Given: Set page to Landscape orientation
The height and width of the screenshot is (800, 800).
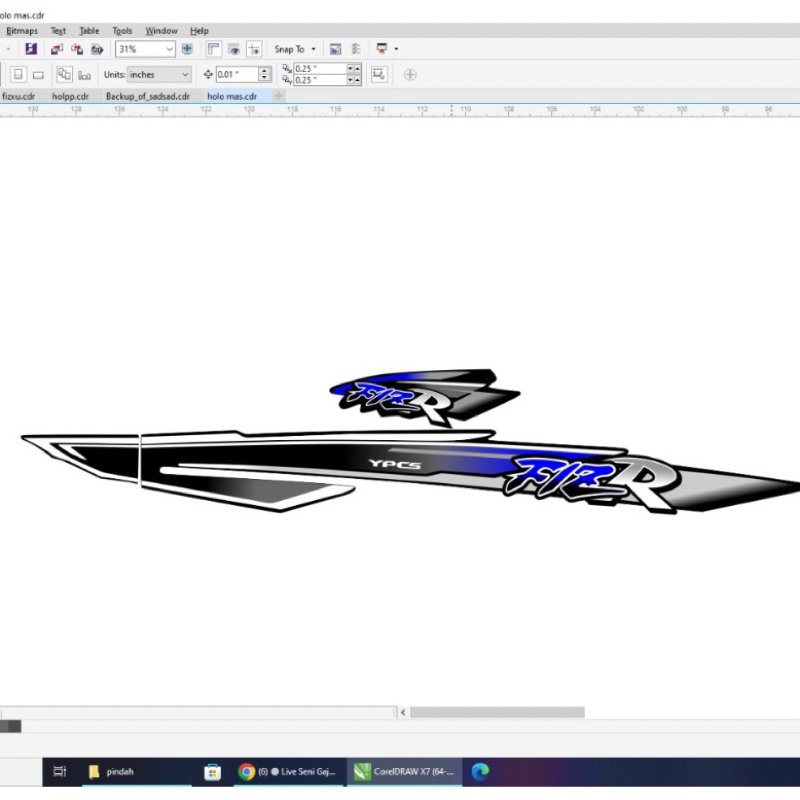Looking at the screenshot, I should point(38,75).
